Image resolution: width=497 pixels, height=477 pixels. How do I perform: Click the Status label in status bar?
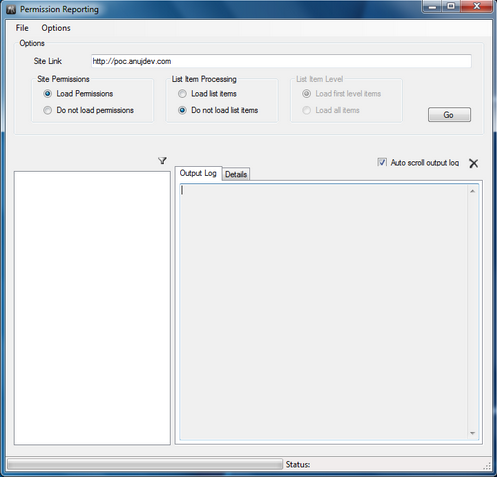[298, 465]
